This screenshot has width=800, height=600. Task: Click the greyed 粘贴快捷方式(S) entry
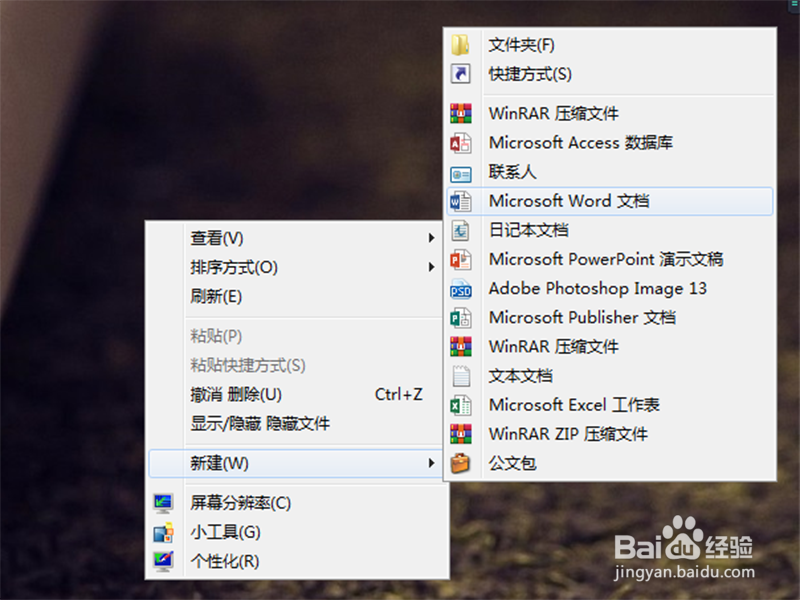pyautogui.click(x=295, y=365)
